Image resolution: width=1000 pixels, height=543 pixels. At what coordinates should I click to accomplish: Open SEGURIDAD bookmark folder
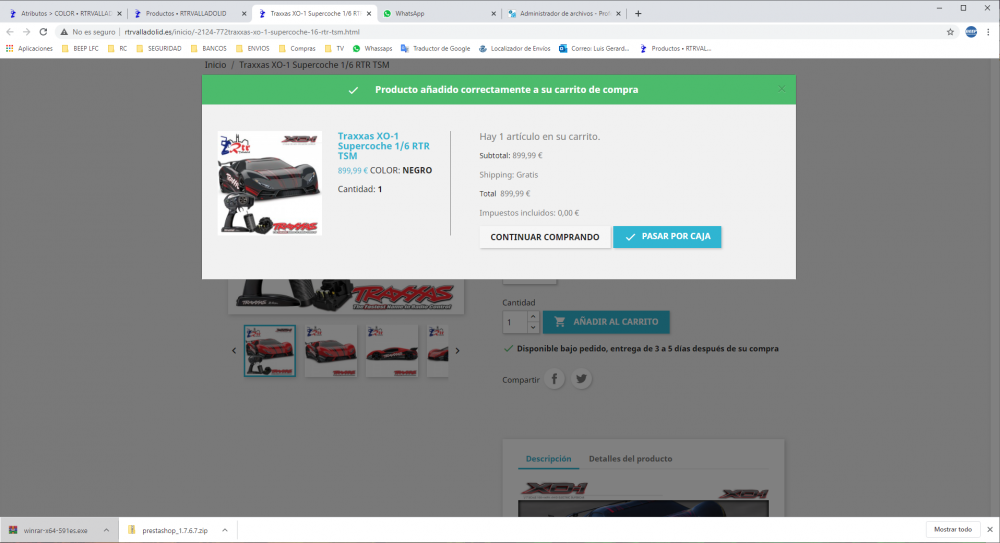tap(159, 48)
